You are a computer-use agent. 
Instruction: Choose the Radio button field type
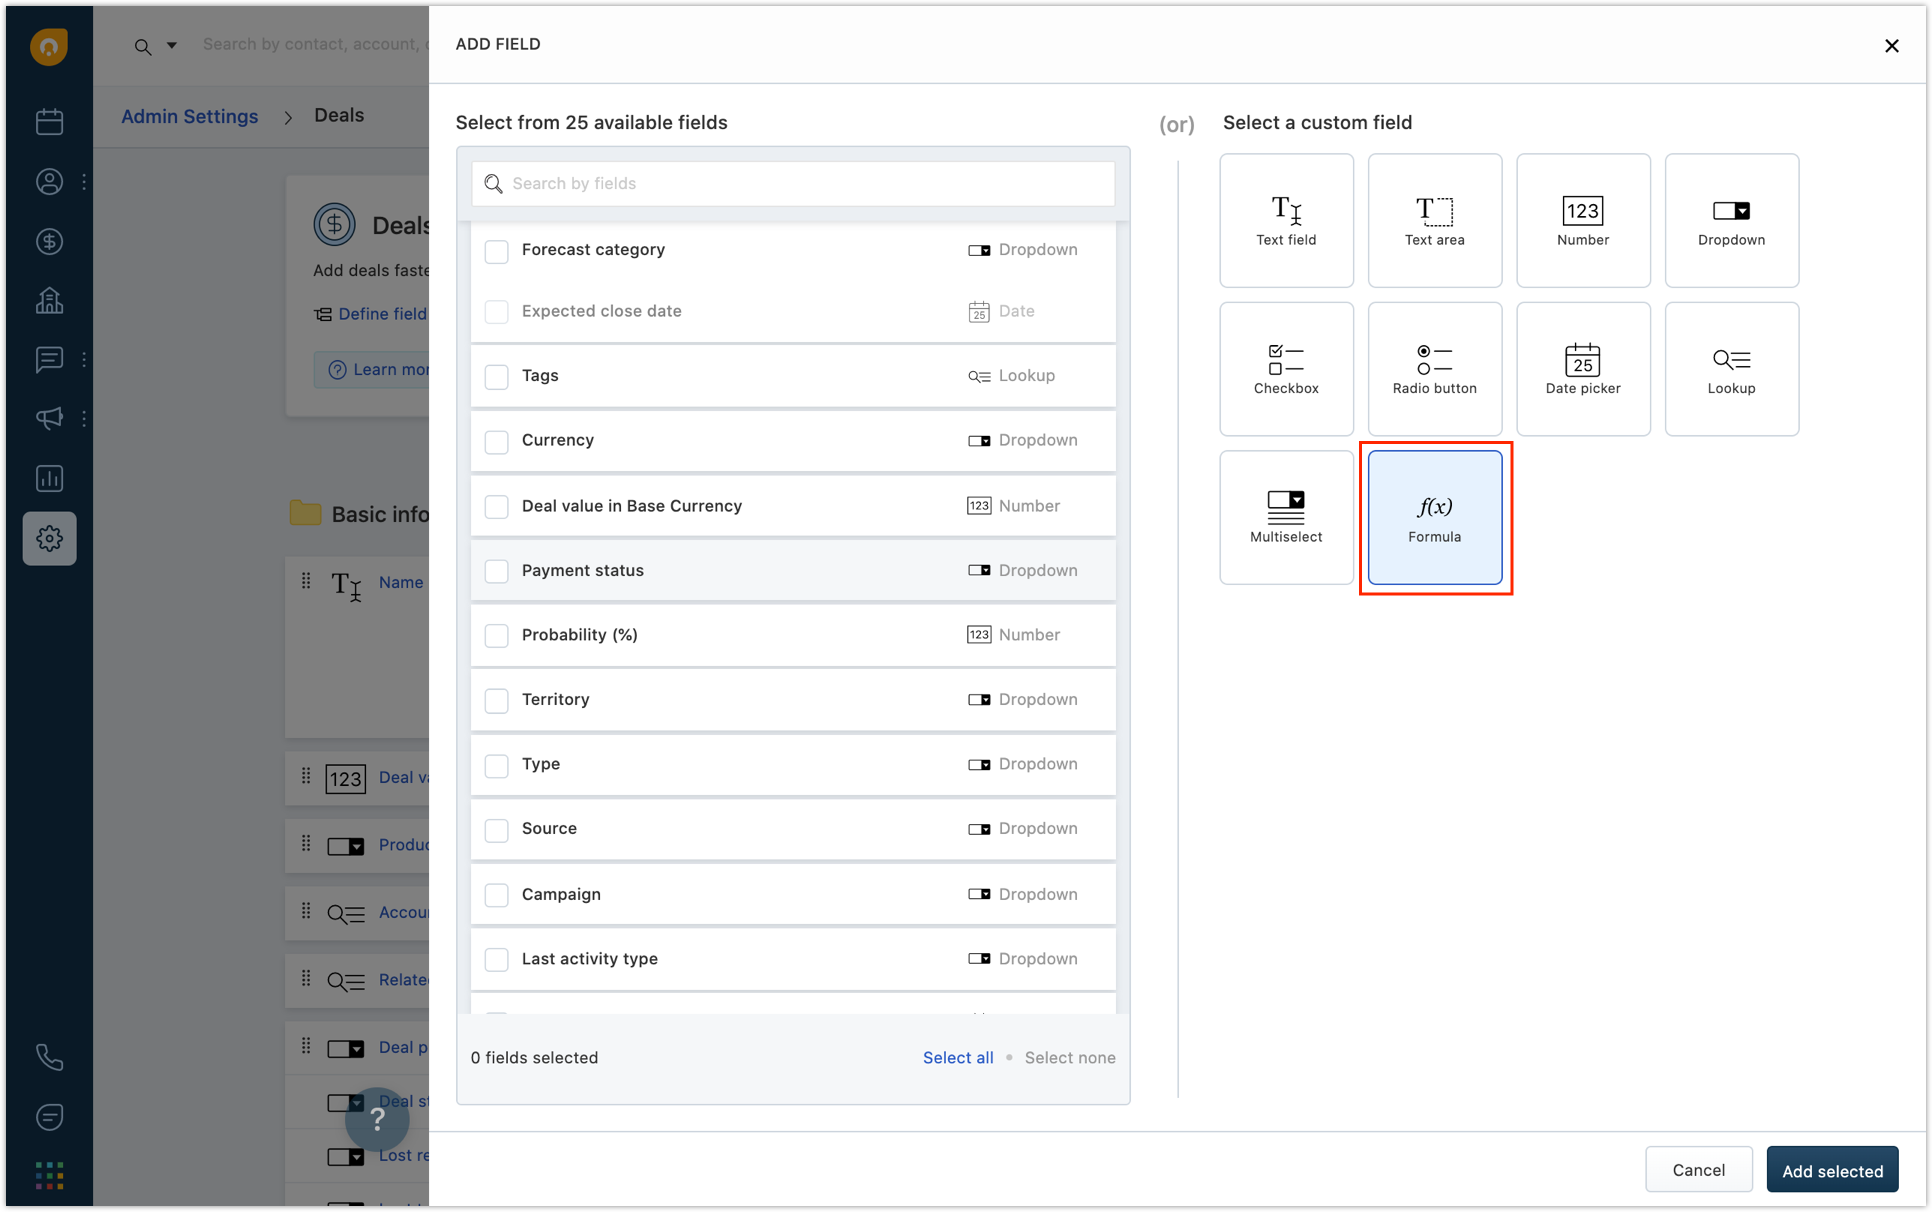pos(1434,368)
